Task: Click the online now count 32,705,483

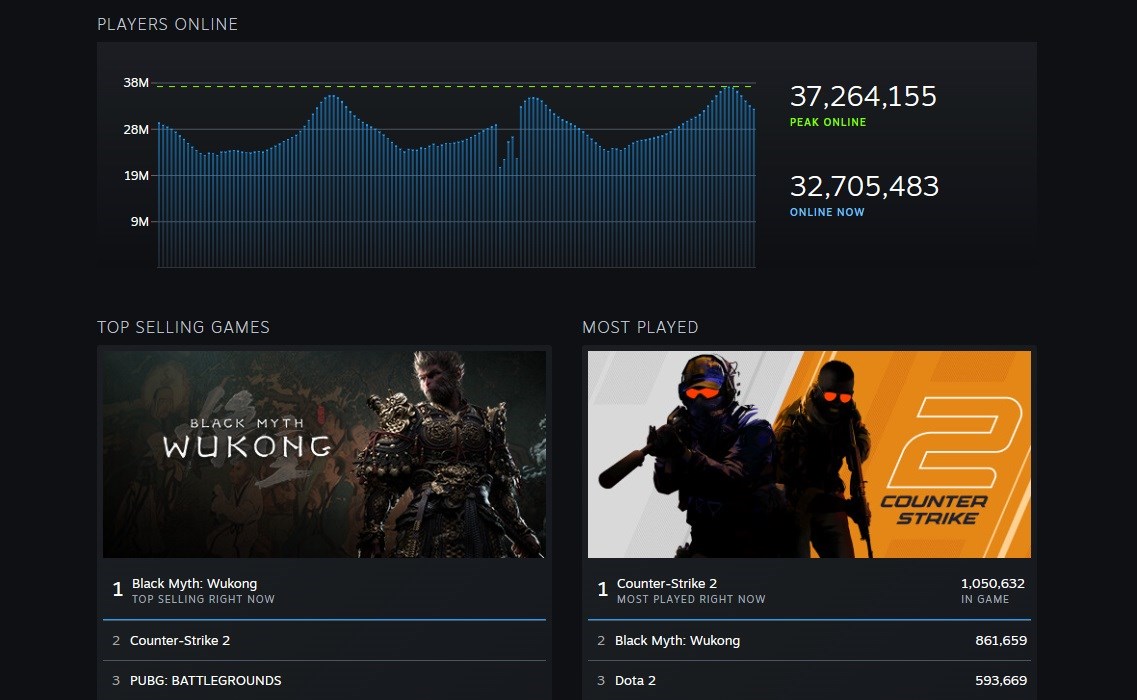Action: [x=864, y=186]
